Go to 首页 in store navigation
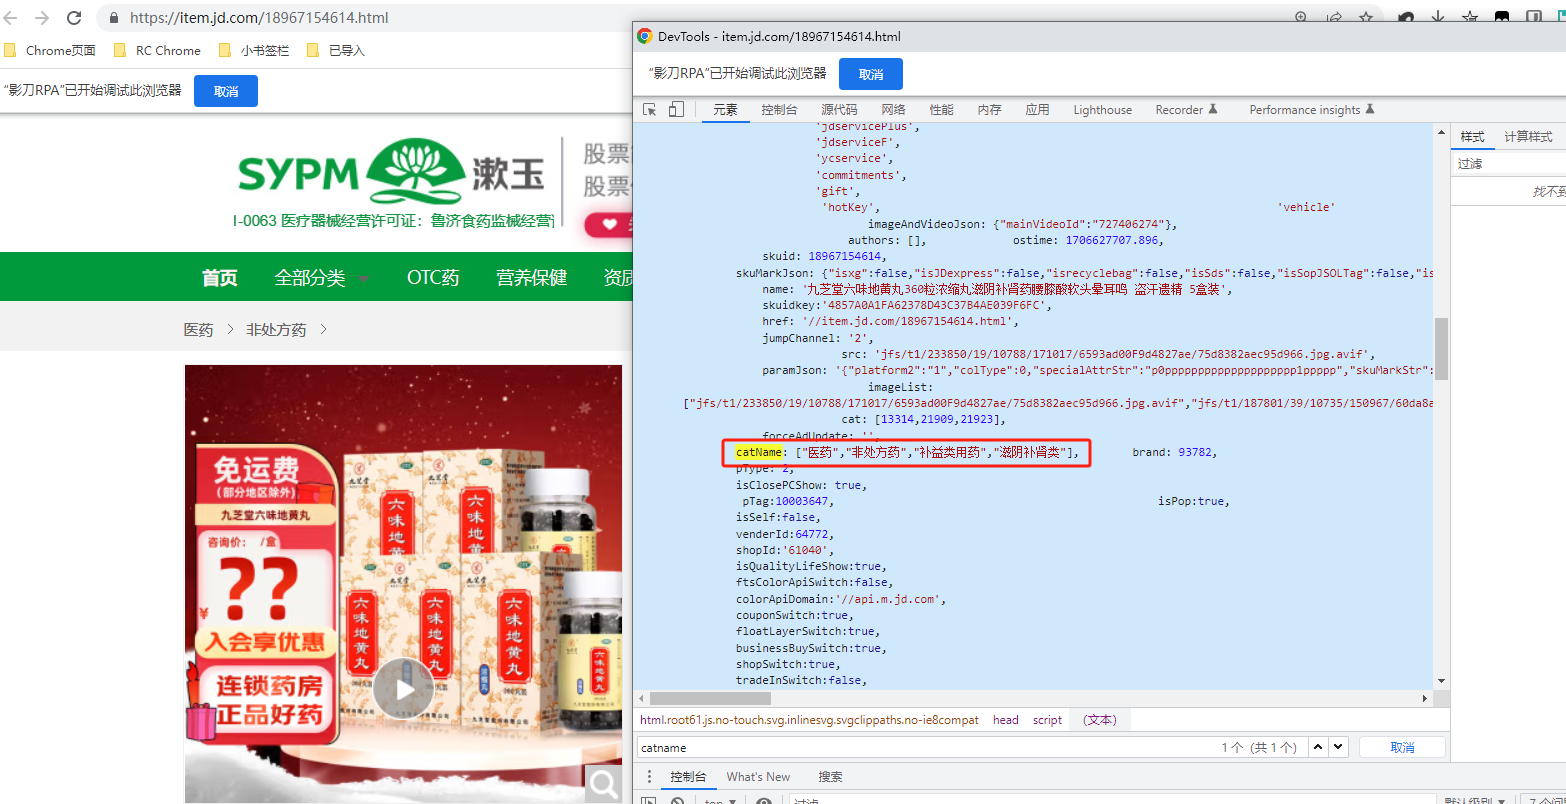The width and height of the screenshot is (1566, 804). tap(220, 278)
